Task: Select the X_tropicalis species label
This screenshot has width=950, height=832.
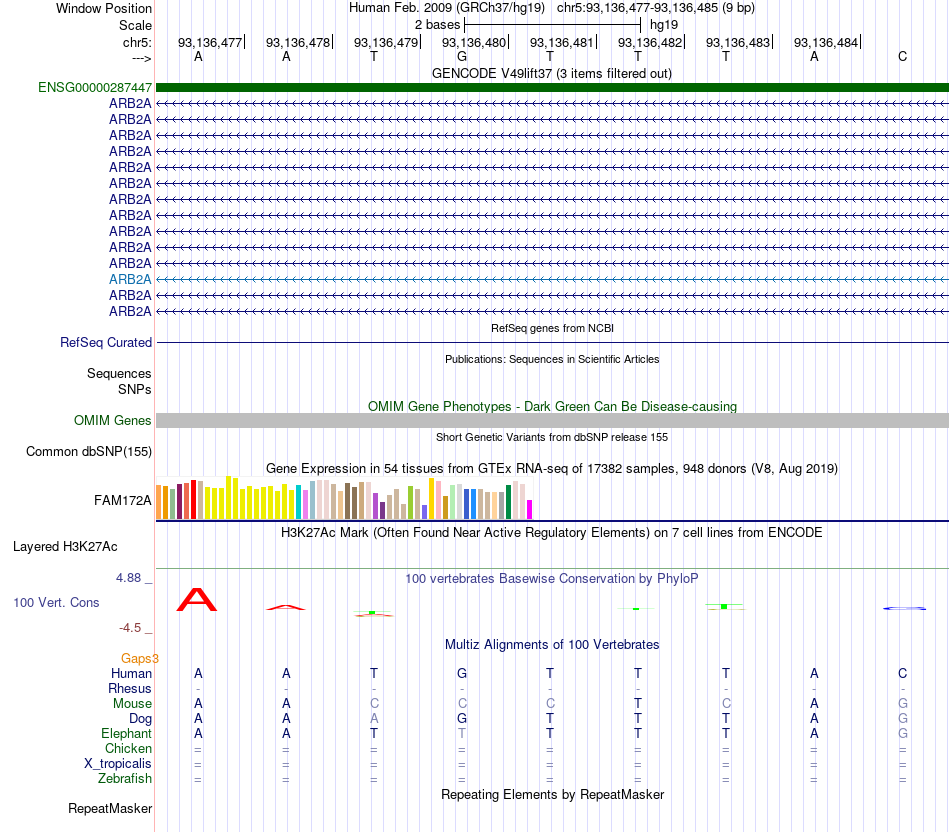Action: click(118, 764)
